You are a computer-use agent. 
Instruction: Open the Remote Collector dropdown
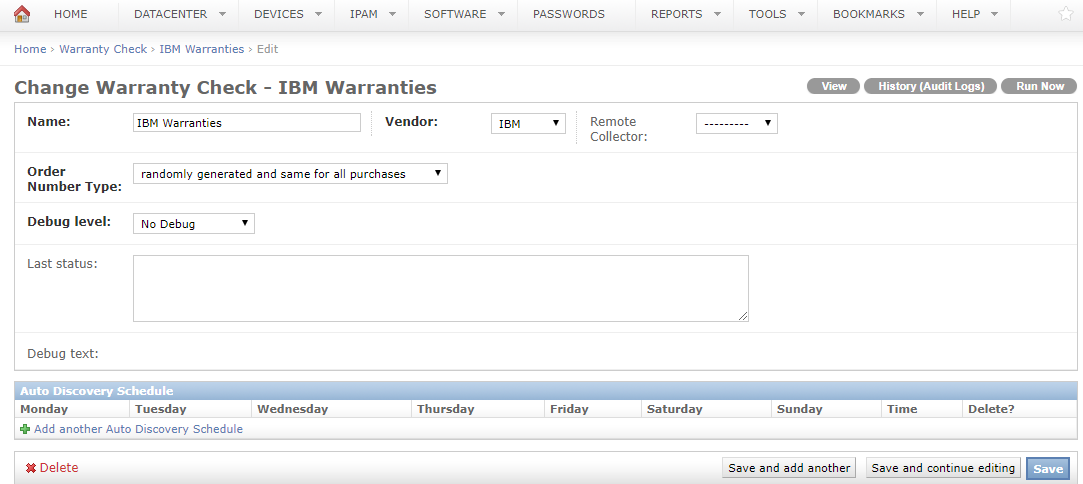pyautogui.click(x=737, y=124)
